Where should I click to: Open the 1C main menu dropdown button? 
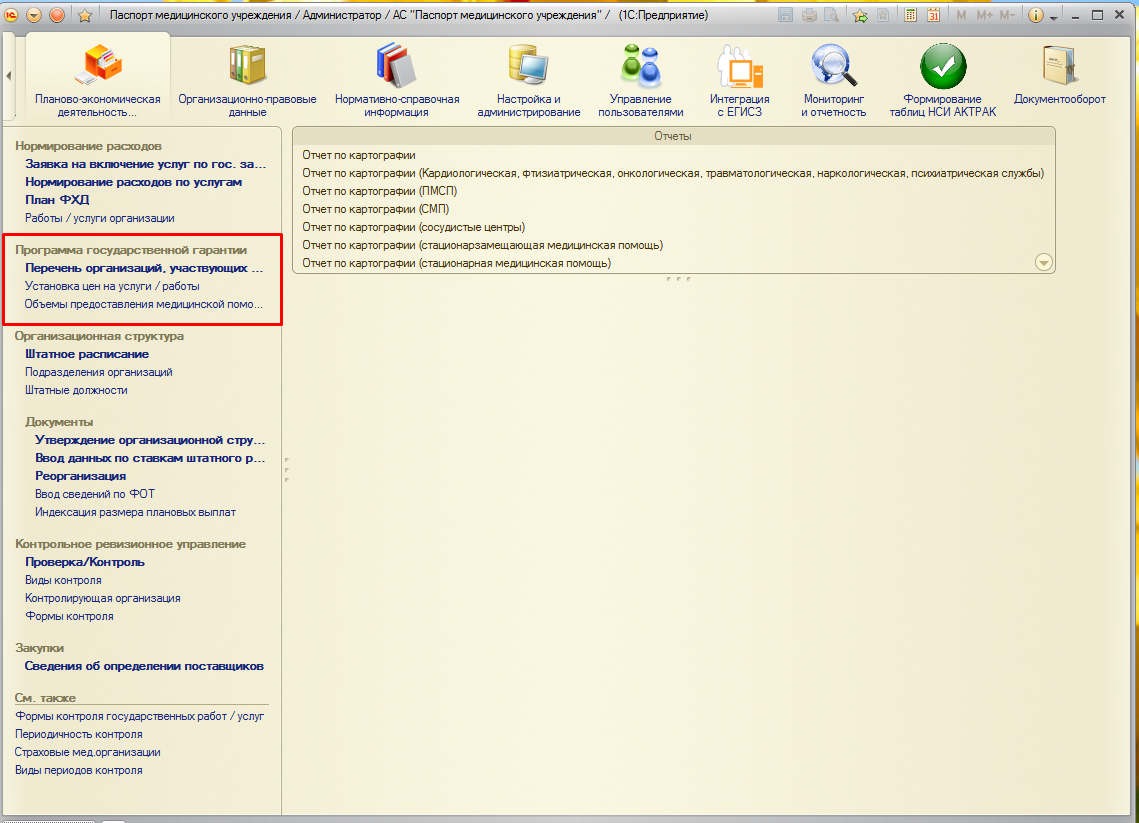[34, 15]
